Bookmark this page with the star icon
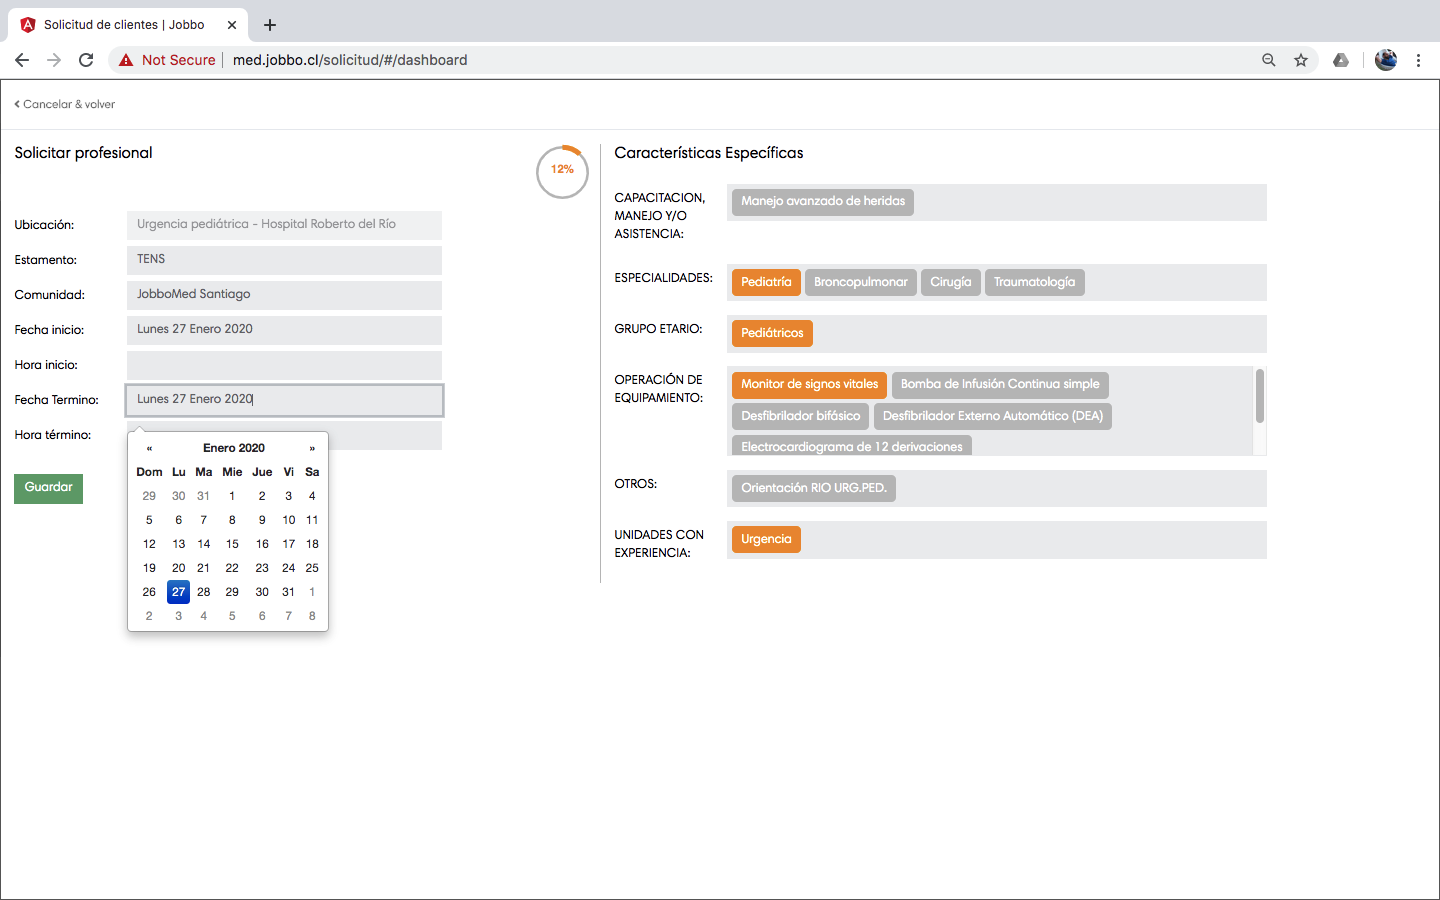Viewport: 1440px width, 900px height. (x=1301, y=60)
